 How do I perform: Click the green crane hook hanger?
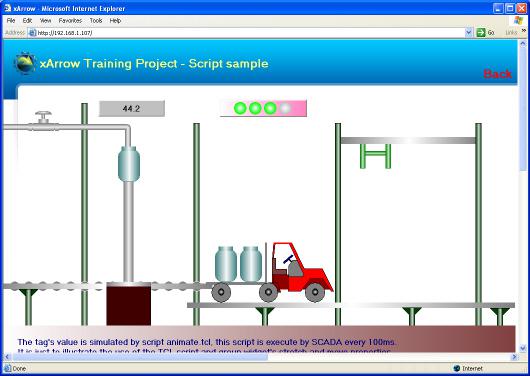tap(376, 156)
